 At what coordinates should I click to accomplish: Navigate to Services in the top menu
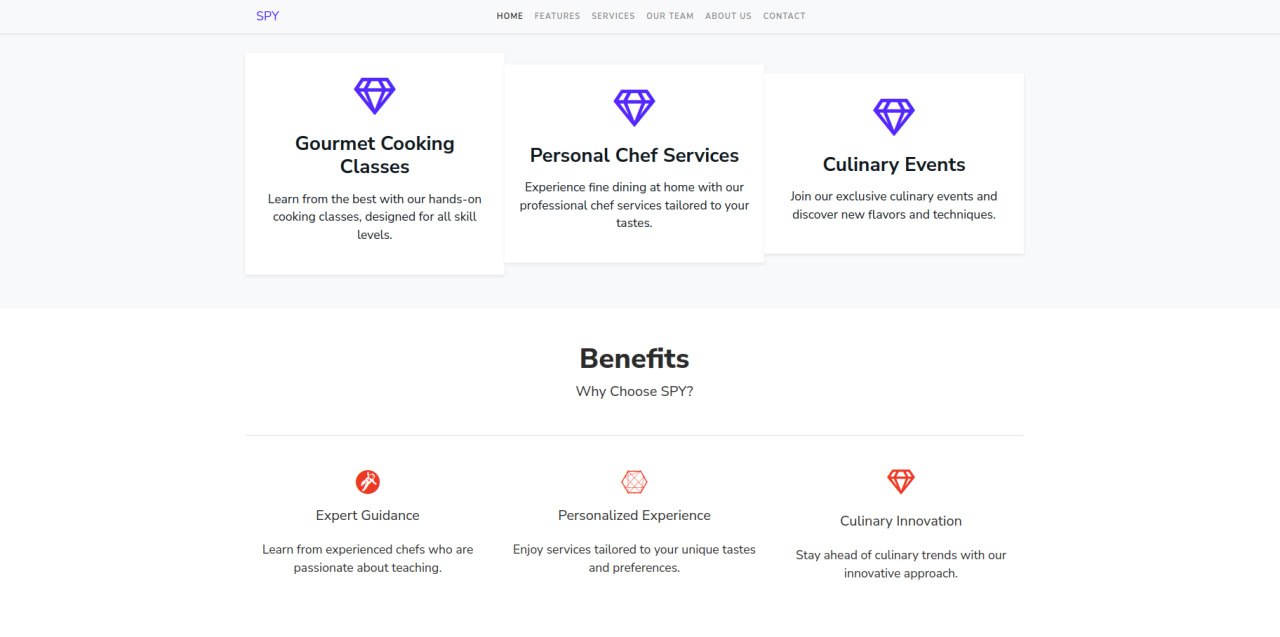point(613,16)
